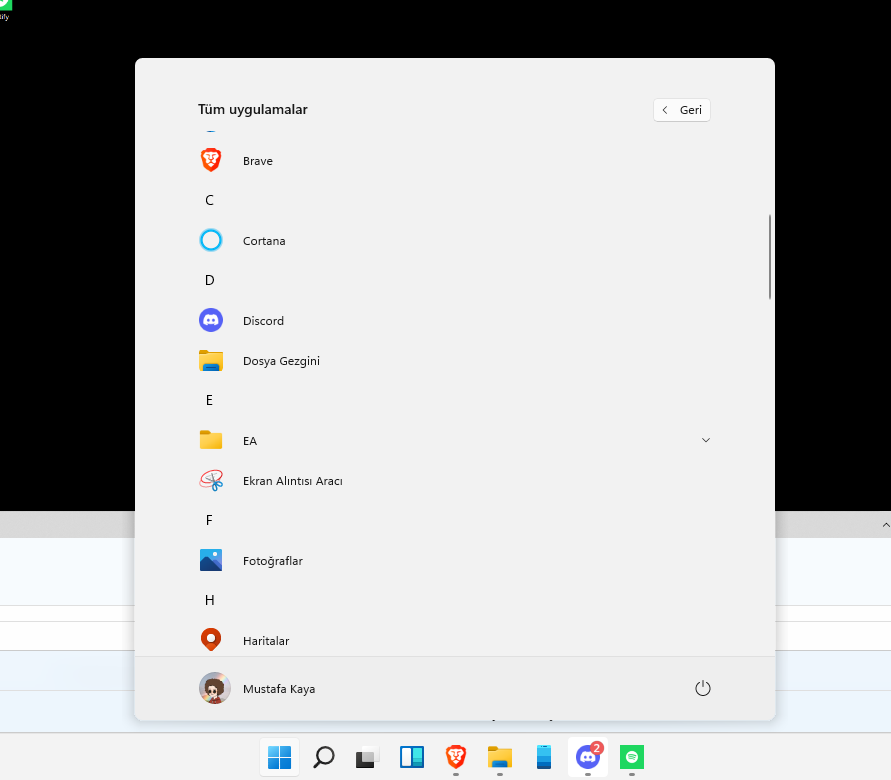The image size is (891, 780).
Task: Click the Cortana text label
Action: (x=264, y=241)
